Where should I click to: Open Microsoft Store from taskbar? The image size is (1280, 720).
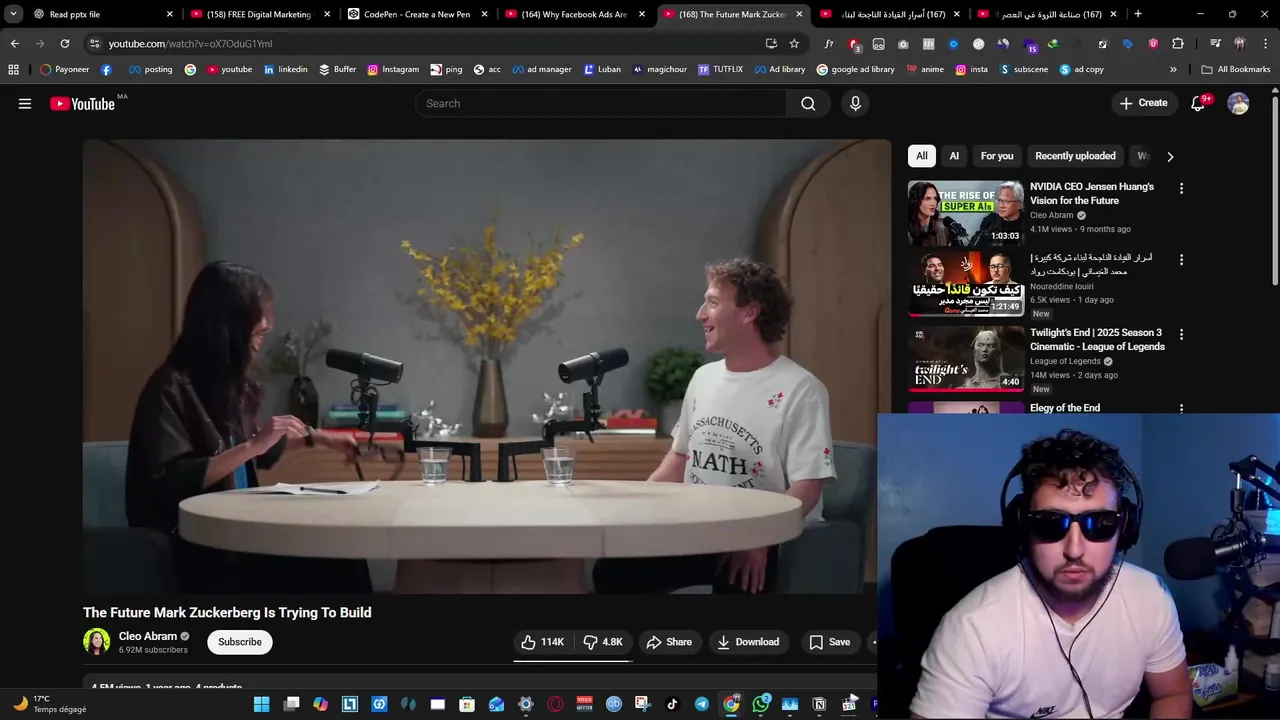[467, 704]
